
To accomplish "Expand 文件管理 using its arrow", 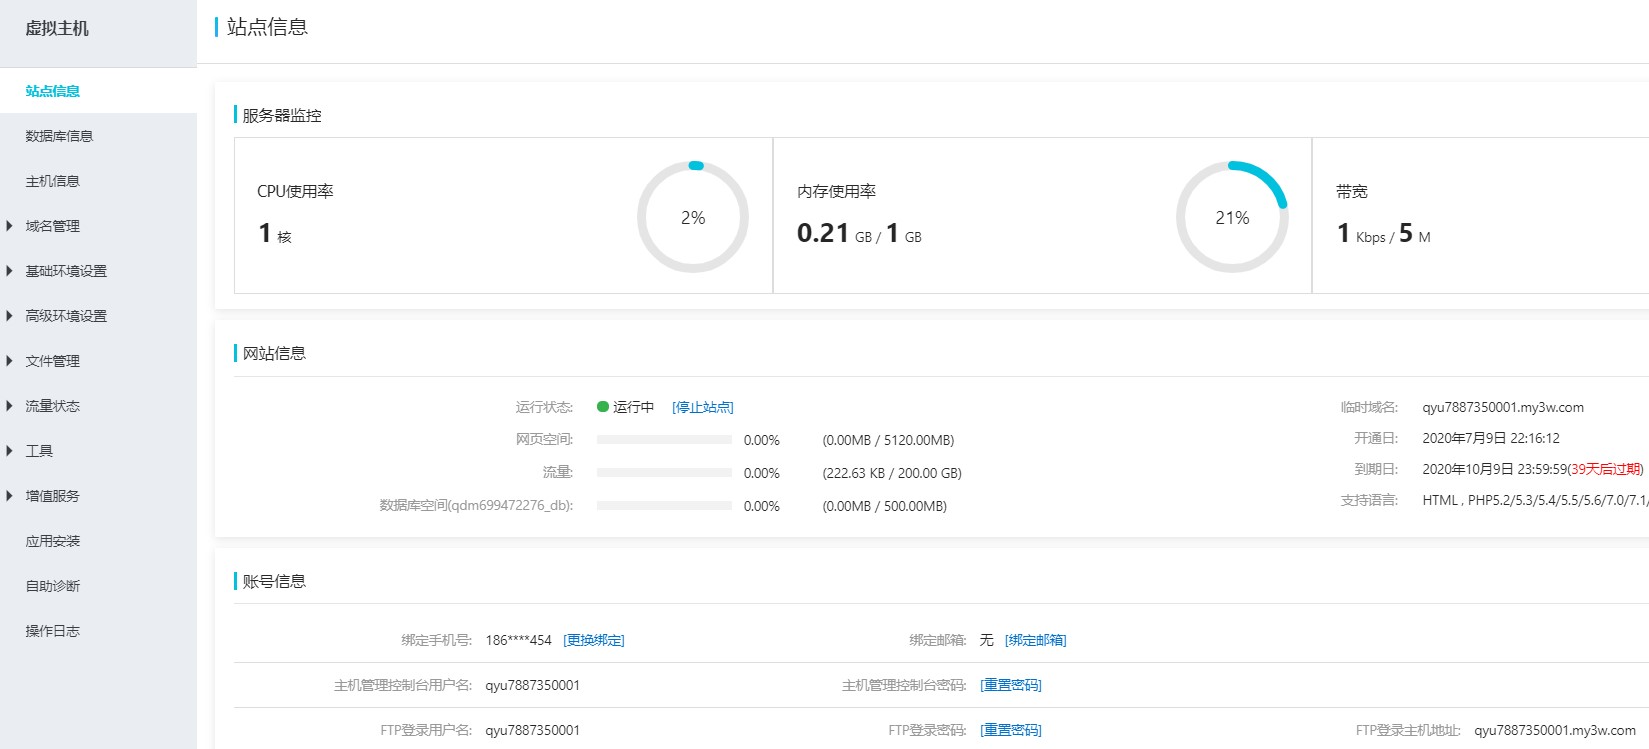I will tap(10, 361).
